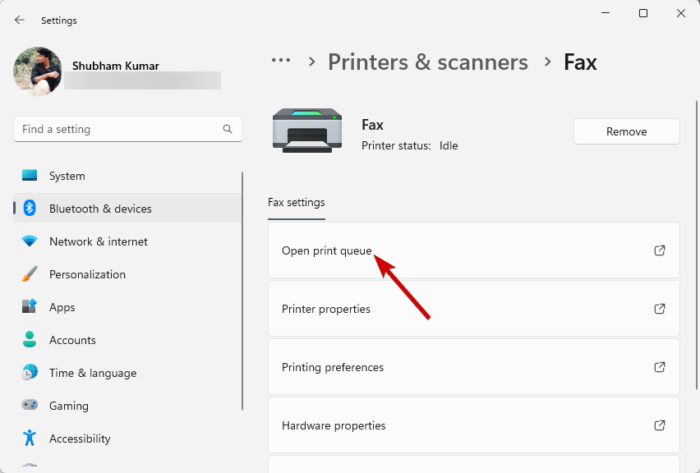Click the Accounts person icon
The image size is (700, 473).
(x=29, y=339)
